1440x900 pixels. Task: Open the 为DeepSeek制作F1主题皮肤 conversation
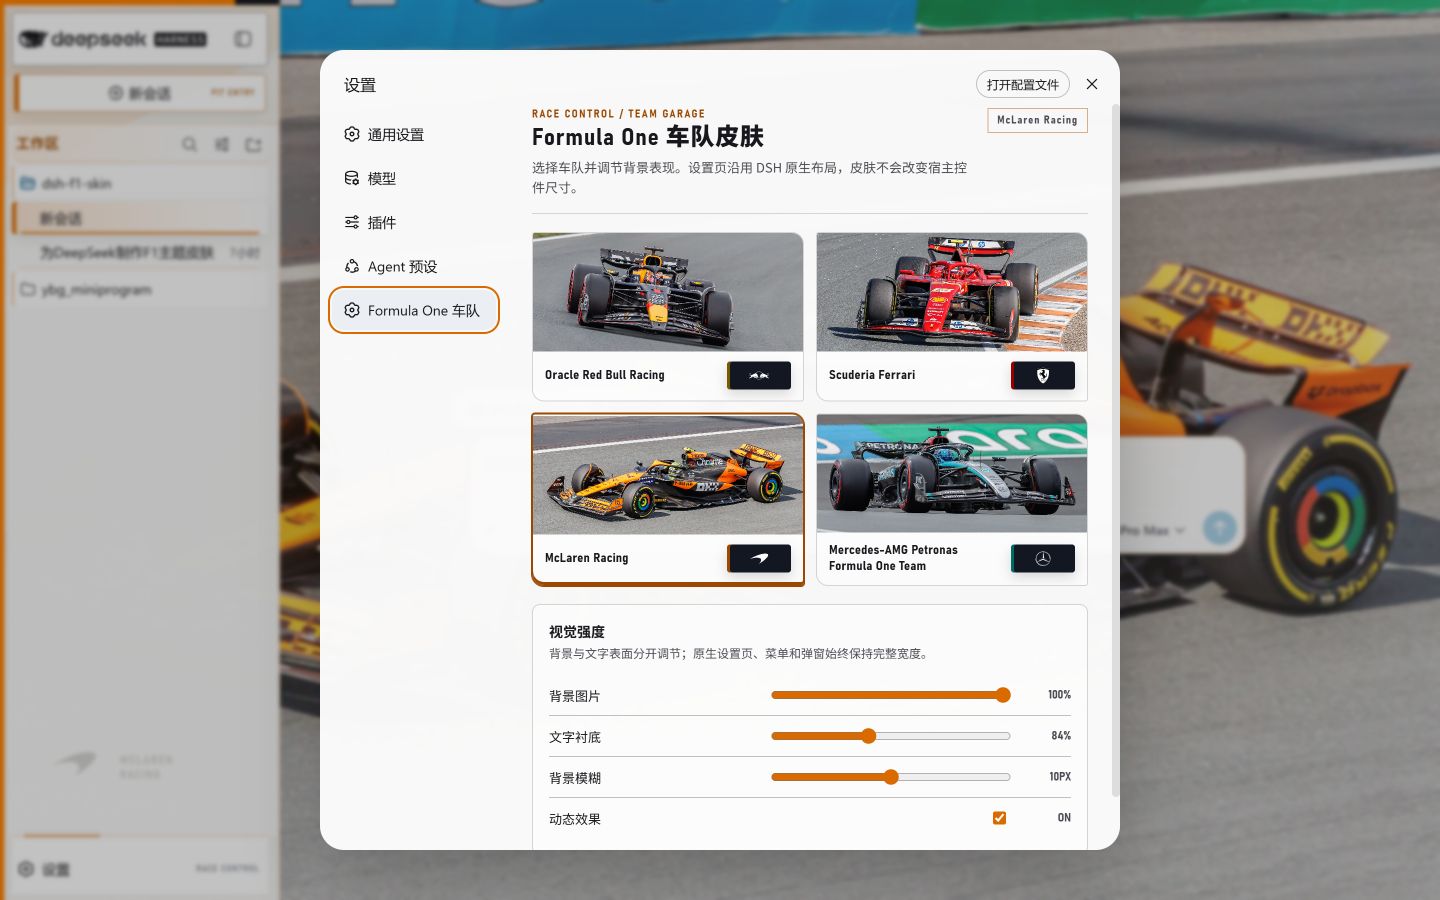pos(140,253)
